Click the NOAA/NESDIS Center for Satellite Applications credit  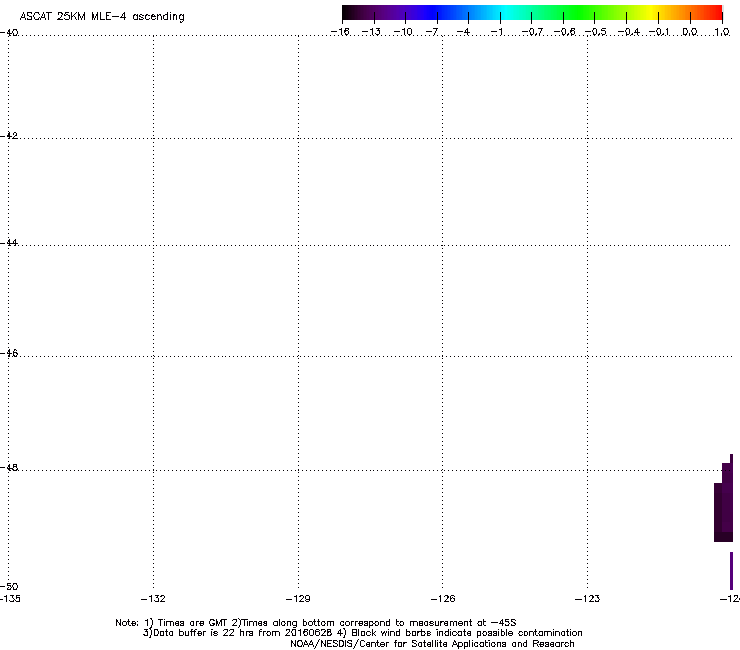[432, 644]
